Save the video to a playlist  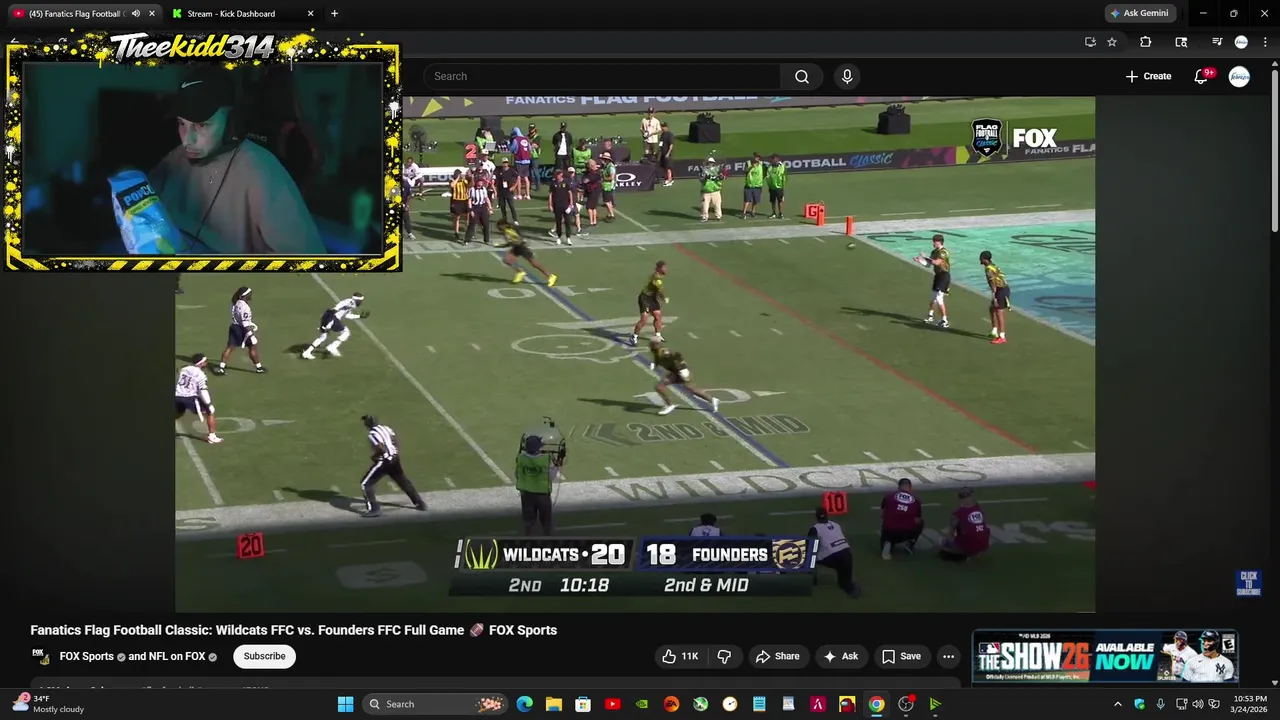[x=901, y=656]
